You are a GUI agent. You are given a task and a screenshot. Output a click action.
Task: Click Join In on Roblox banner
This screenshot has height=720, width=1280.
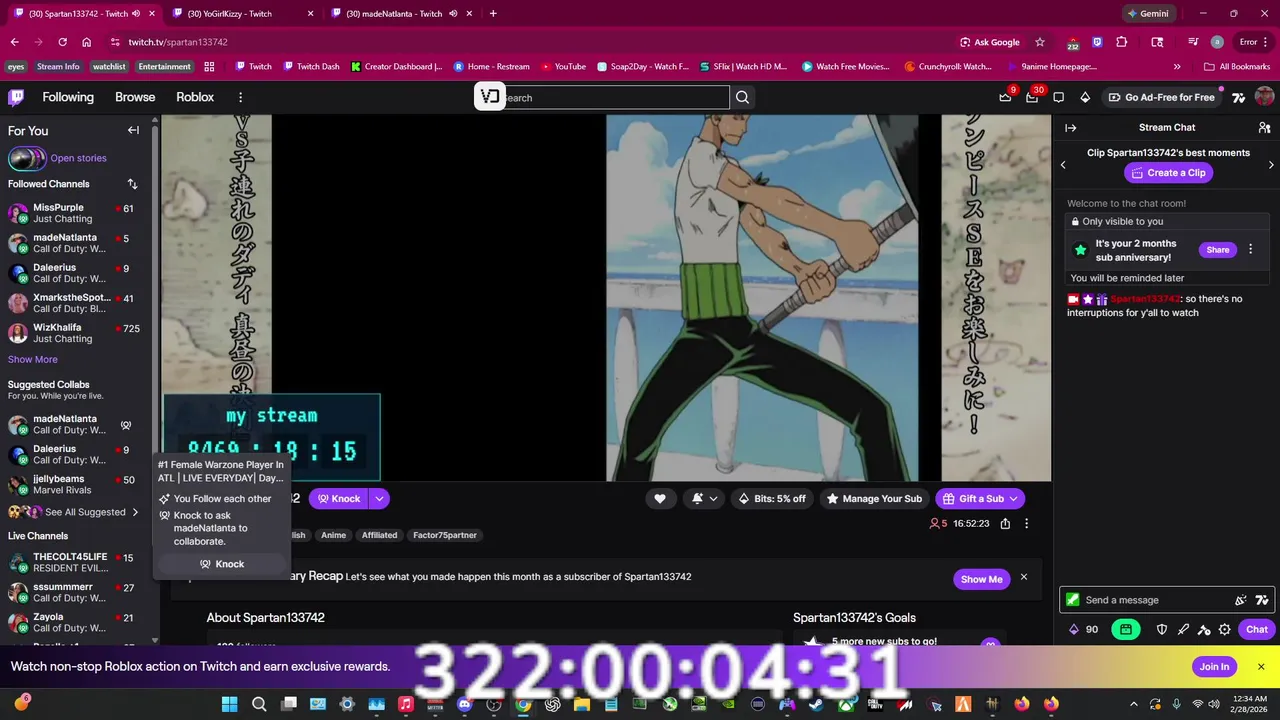coord(1214,667)
